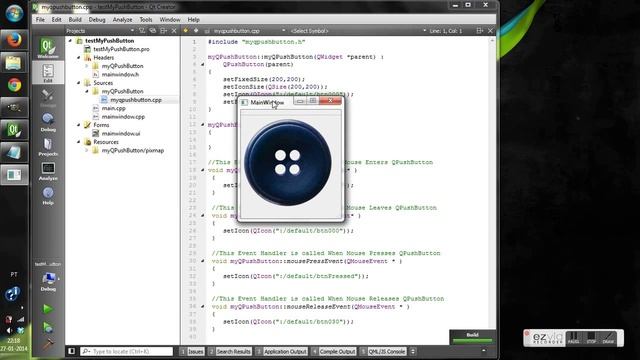Screen dimensions: 640x360
Task: Build the project with the hammer icon
Action: pos(48,344)
